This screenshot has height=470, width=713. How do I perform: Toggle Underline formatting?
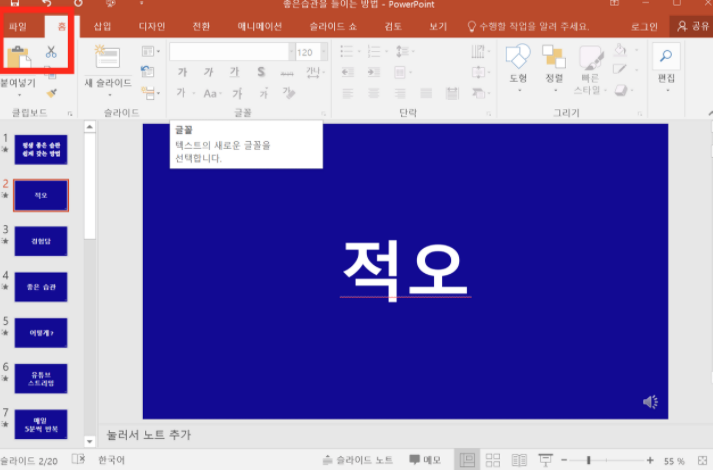pyautogui.click(x=235, y=72)
